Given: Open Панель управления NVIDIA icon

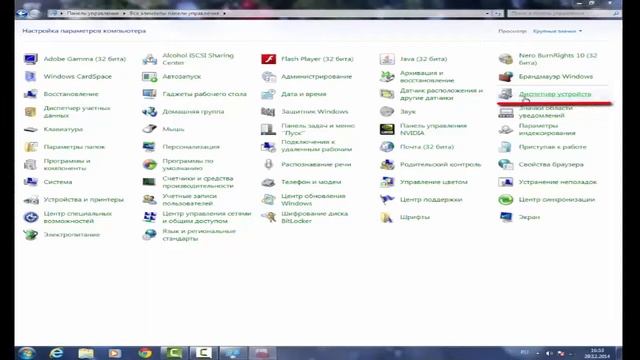Looking at the screenshot, I should pyautogui.click(x=387, y=129).
